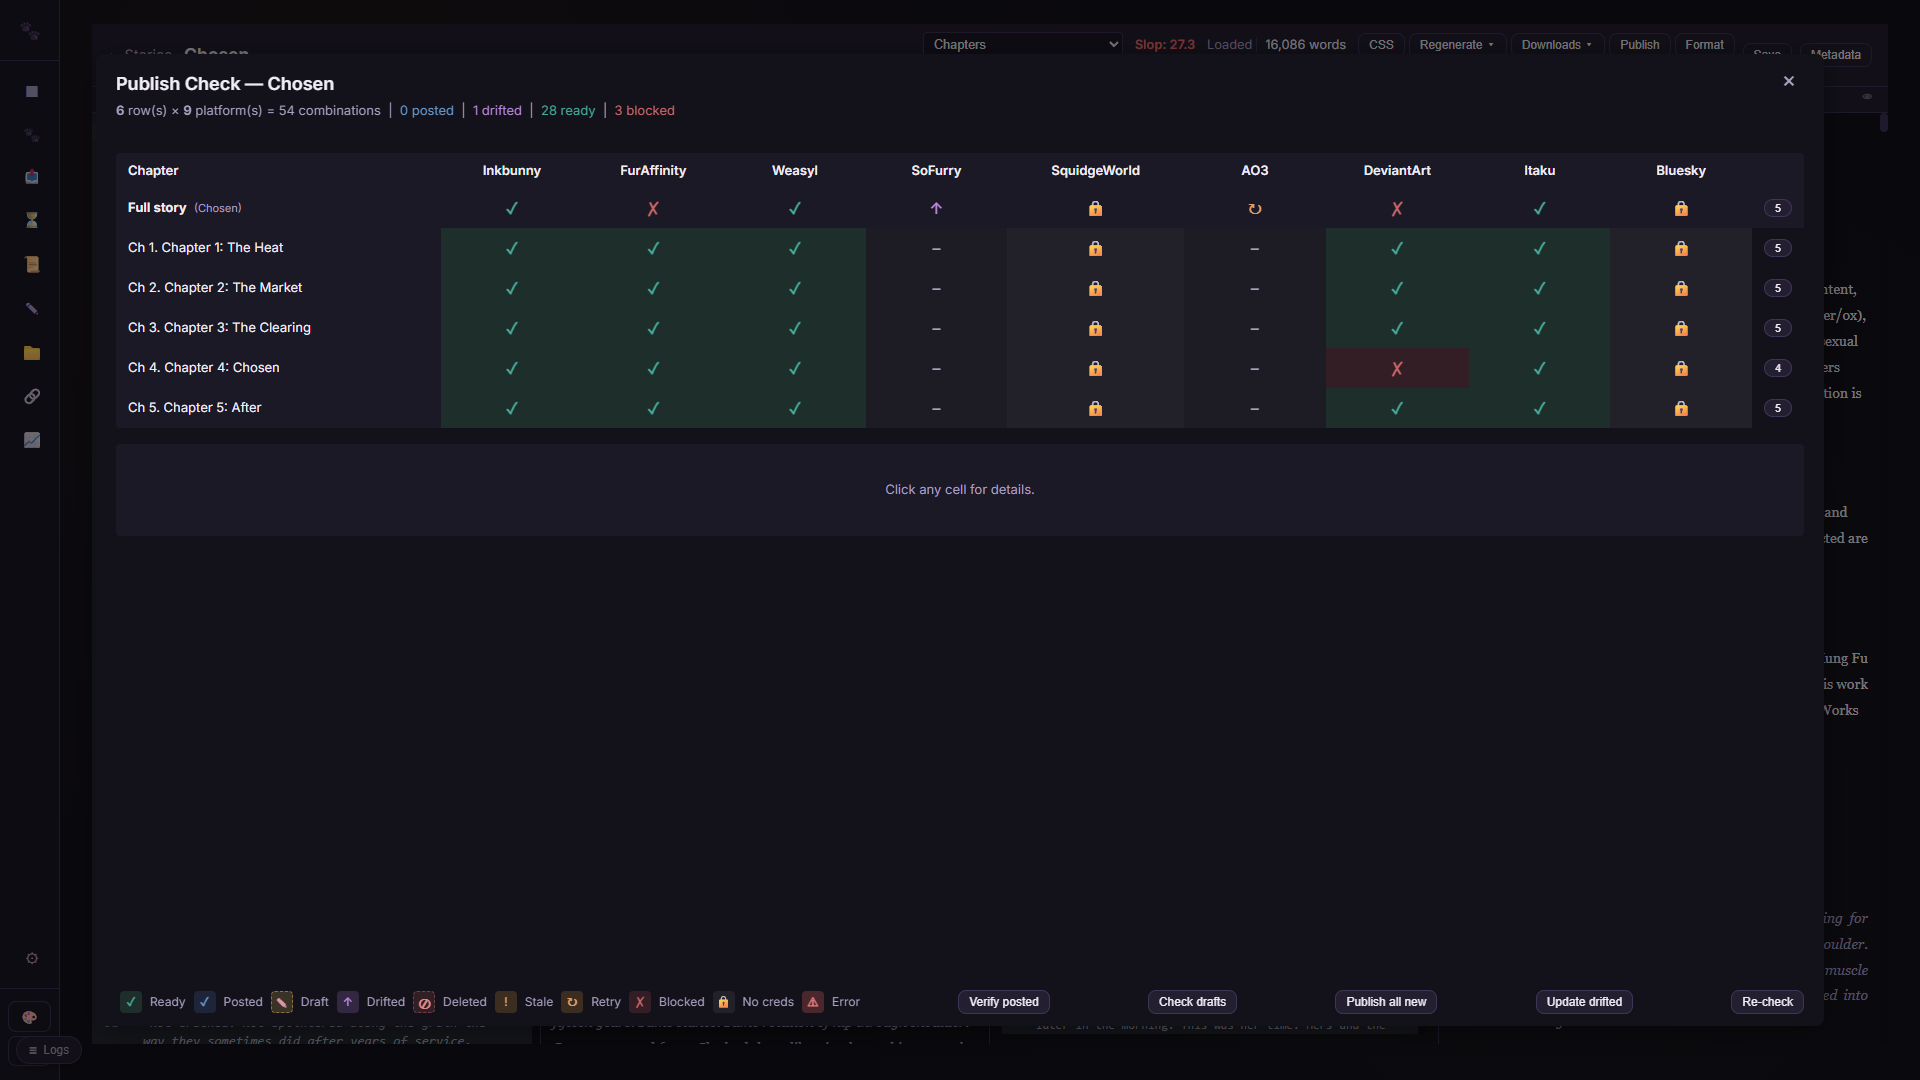Click the '0 posted' summary count

click(426, 111)
